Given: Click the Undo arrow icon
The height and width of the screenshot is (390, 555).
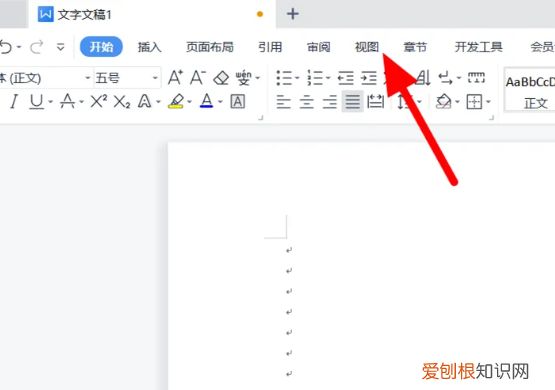Looking at the screenshot, I should (x=6, y=47).
